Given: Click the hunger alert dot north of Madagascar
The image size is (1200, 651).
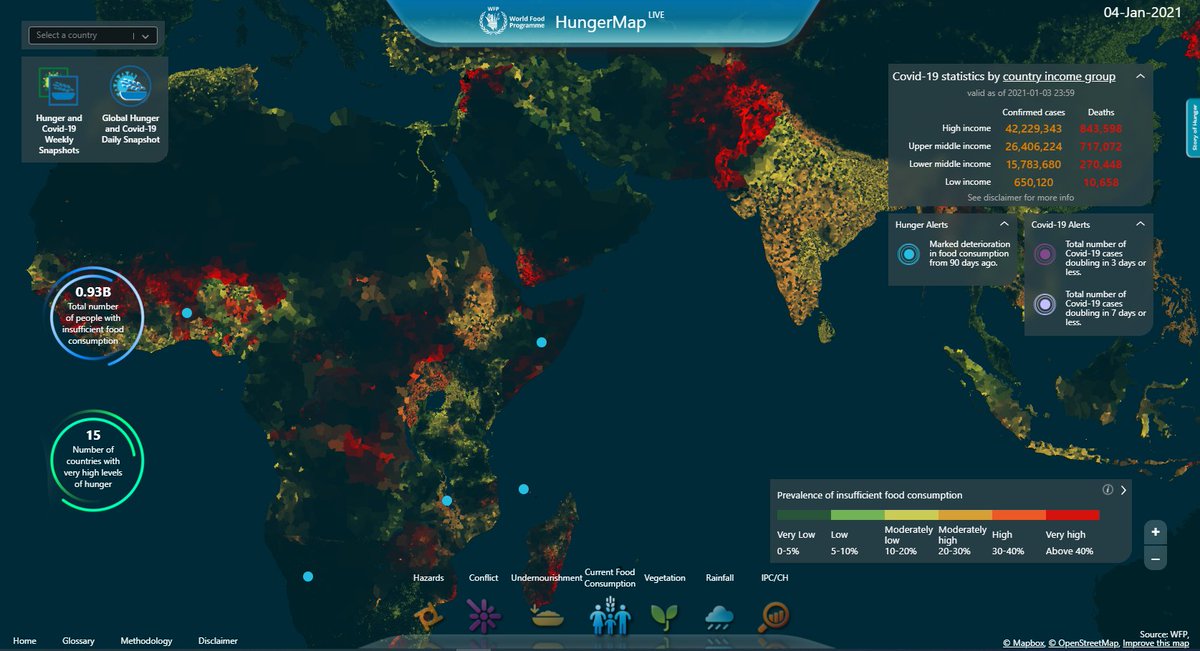Looking at the screenshot, I should (523, 489).
